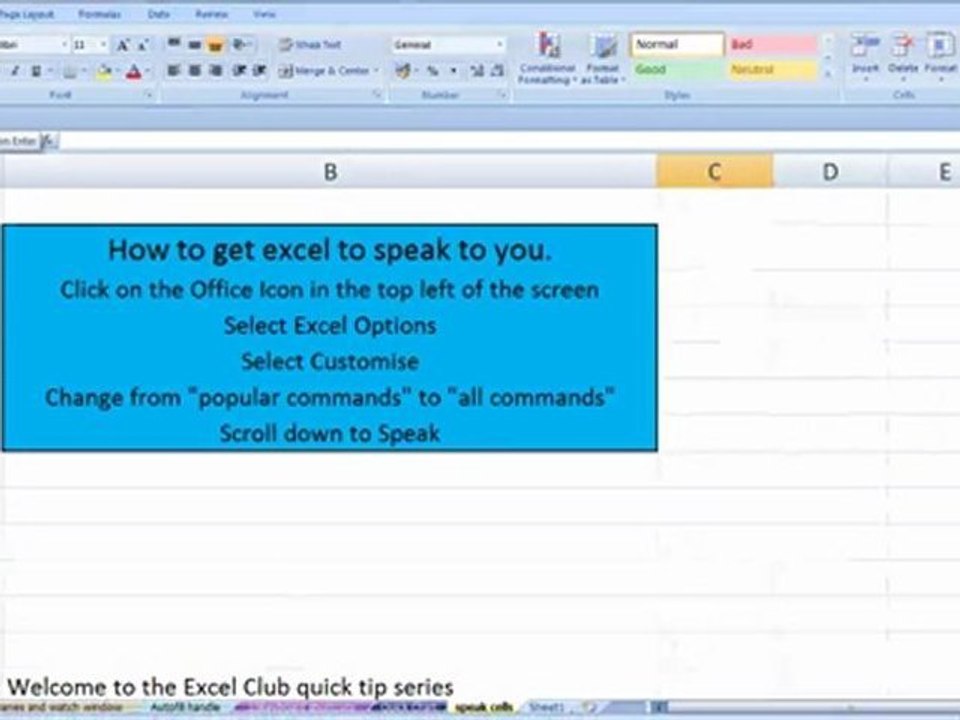Toggle the highlighted Bottom Align icon
Screen dimensions: 960x720
point(216,44)
